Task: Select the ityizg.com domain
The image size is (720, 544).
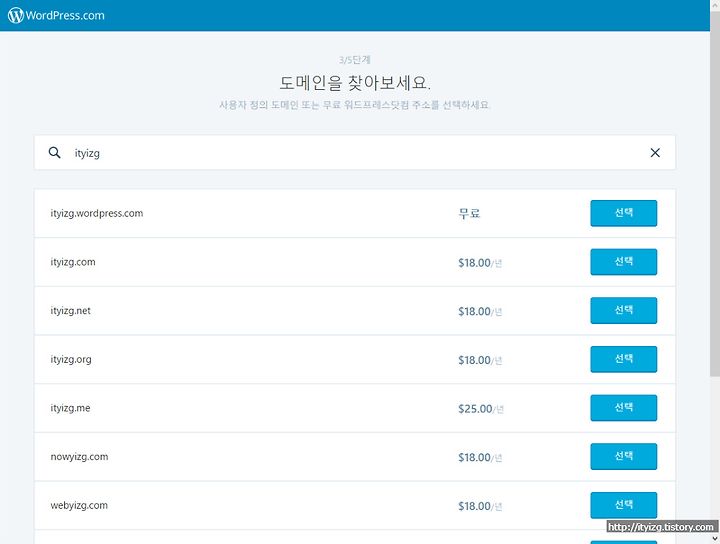Action: [x=624, y=262]
